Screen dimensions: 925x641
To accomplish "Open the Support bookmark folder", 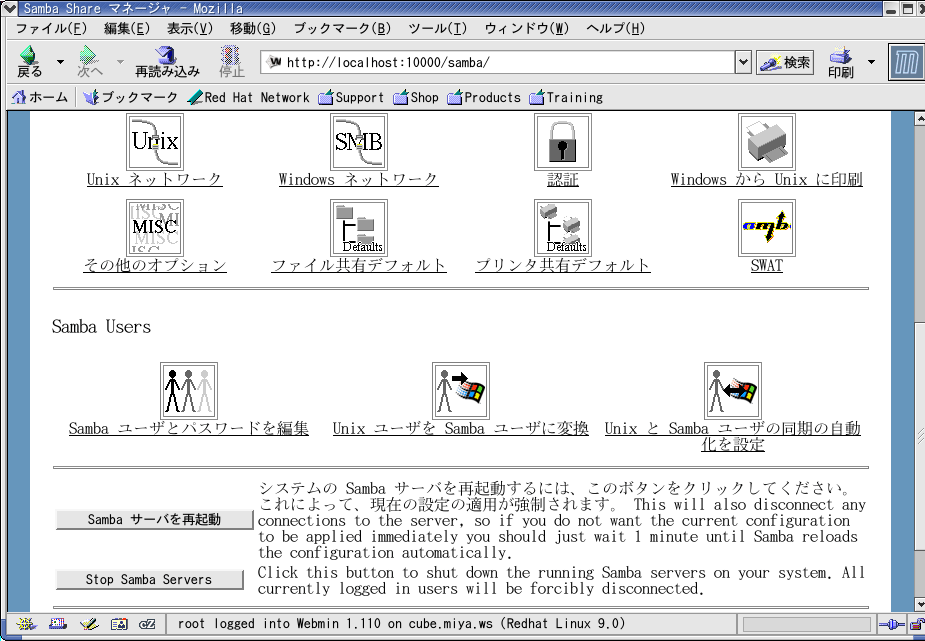I will point(351,97).
